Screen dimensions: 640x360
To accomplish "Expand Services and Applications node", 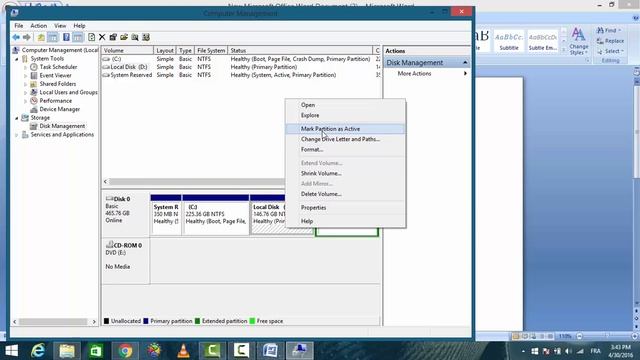I will click(17, 135).
